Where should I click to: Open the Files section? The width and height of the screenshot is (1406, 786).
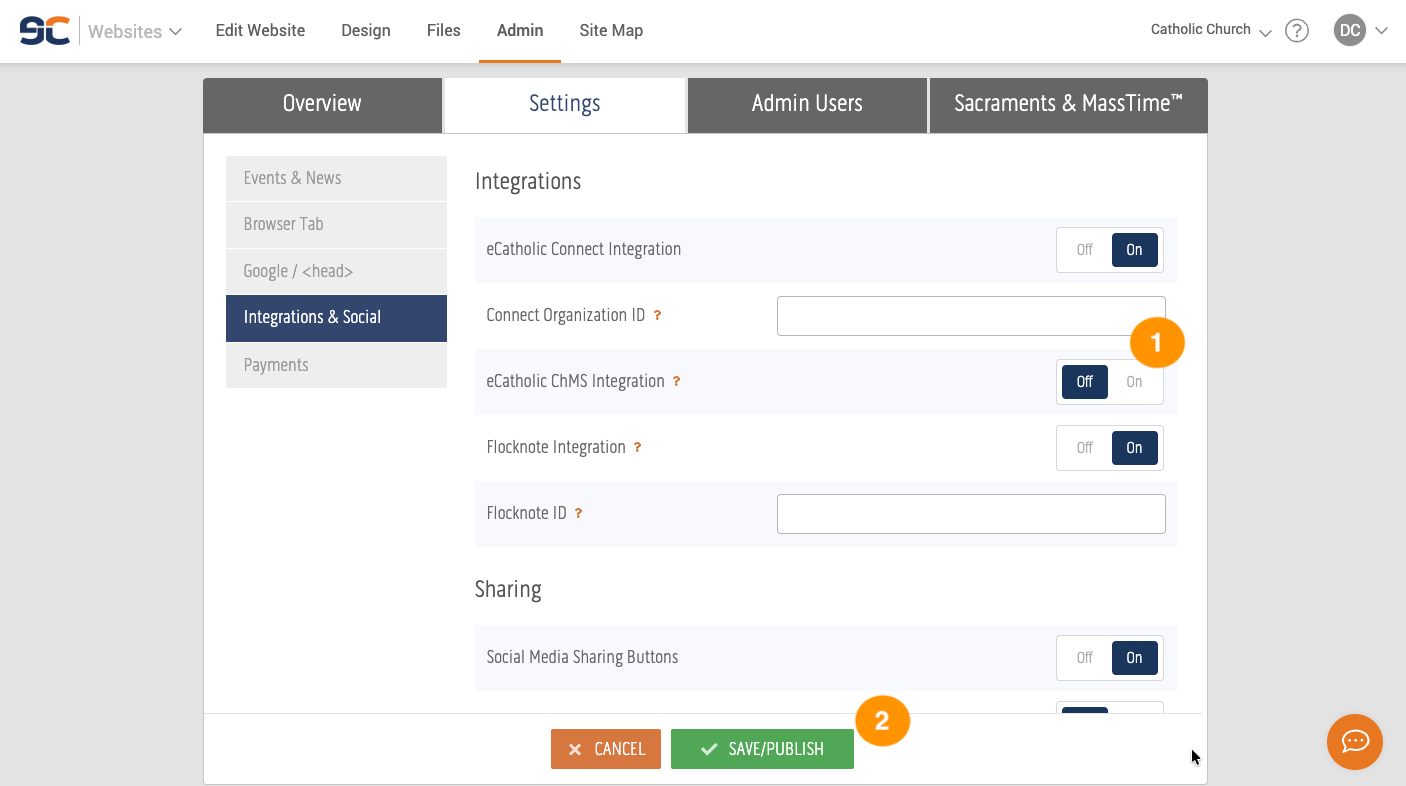coord(443,30)
